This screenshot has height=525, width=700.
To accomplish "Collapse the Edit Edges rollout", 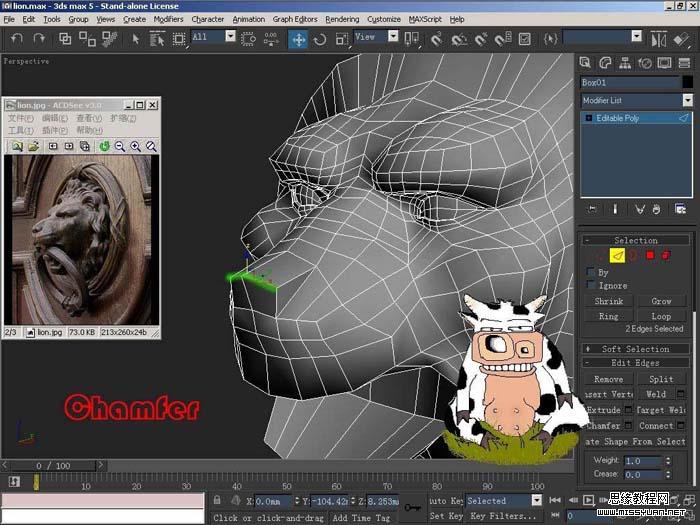I will (635, 362).
